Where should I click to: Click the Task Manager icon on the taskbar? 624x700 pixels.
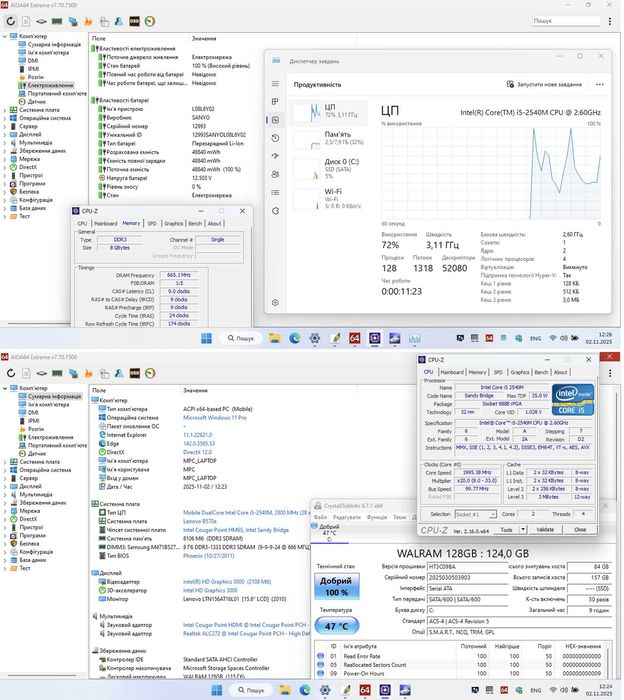pos(415,338)
